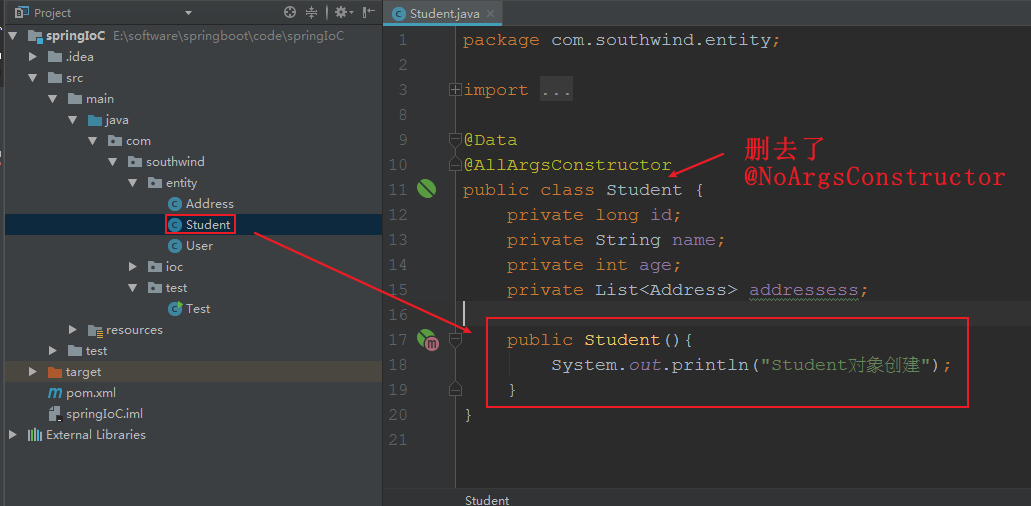1031x506 pixels.
Task: Click the Address class icon
Action: pyautogui.click(x=174, y=204)
